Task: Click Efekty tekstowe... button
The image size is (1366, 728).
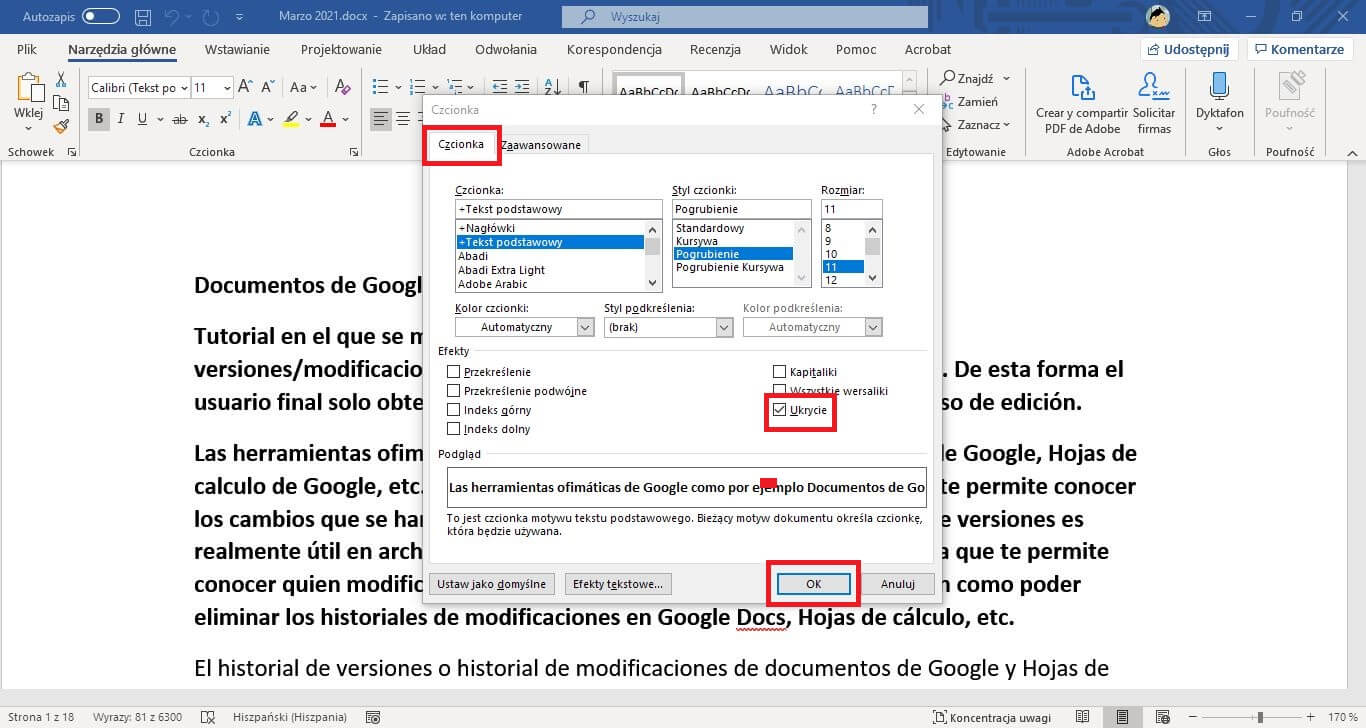Action: 617,584
